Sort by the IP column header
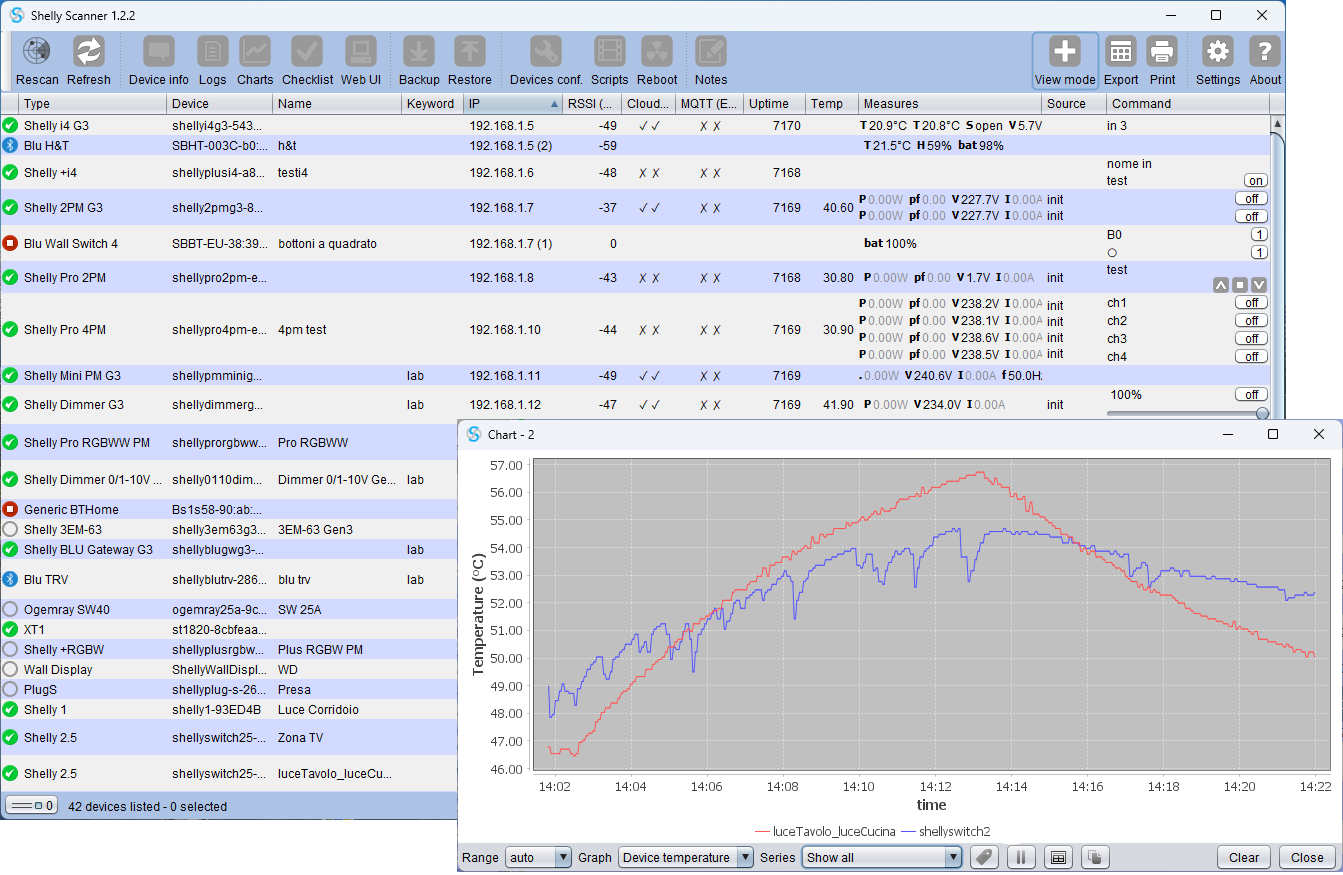The height and width of the screenshot is (875, 1343). coord(514,103)
